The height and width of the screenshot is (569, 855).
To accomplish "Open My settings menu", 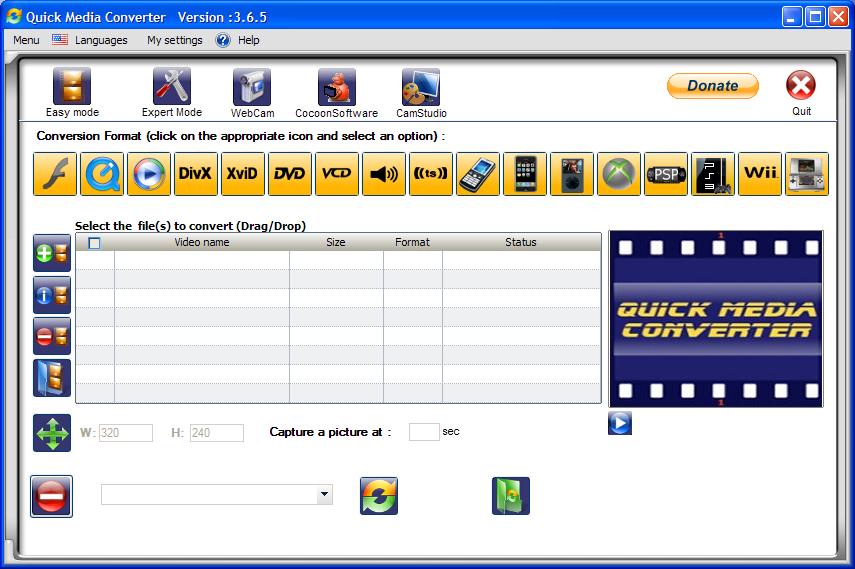I will pyautogui.click(x=174, y=40).
